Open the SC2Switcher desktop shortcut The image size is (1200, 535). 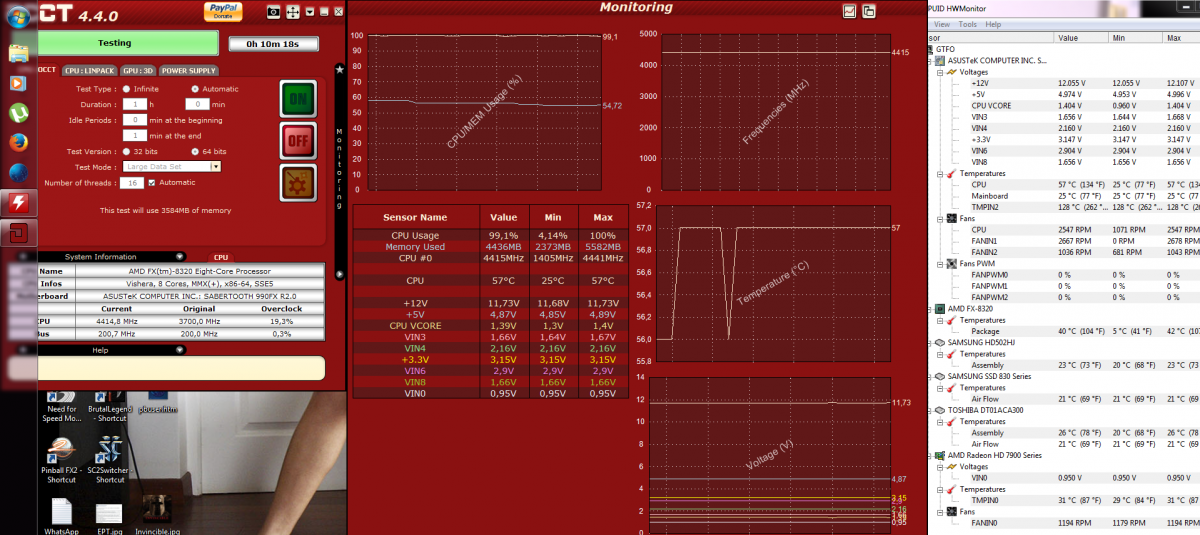tap(110, 459)
